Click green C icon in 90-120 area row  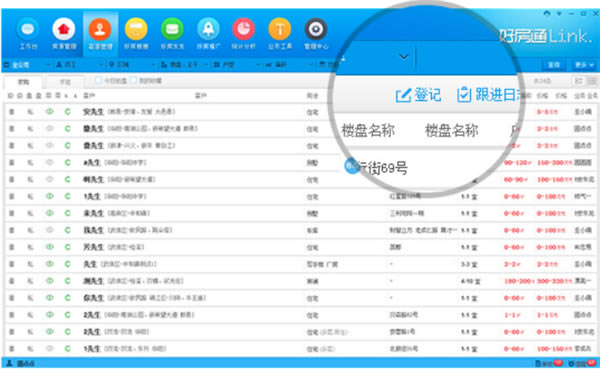point(67,163)
